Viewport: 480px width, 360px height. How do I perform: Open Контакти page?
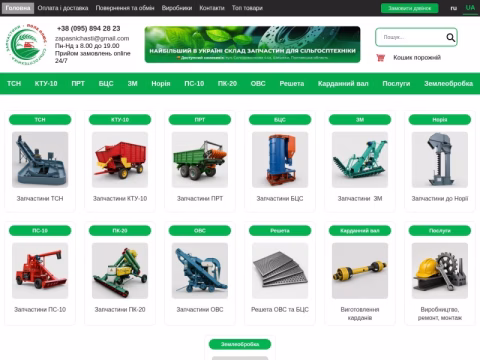[212, 8]
